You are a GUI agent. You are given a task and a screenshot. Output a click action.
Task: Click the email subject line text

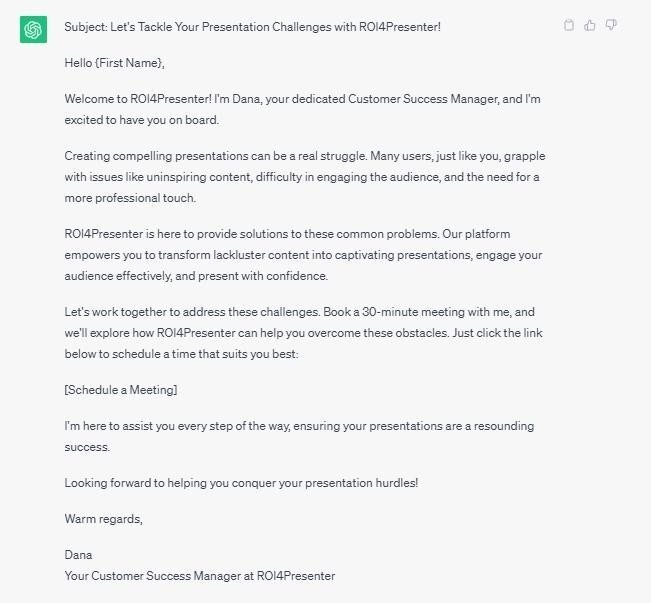(x=252, y=27)
